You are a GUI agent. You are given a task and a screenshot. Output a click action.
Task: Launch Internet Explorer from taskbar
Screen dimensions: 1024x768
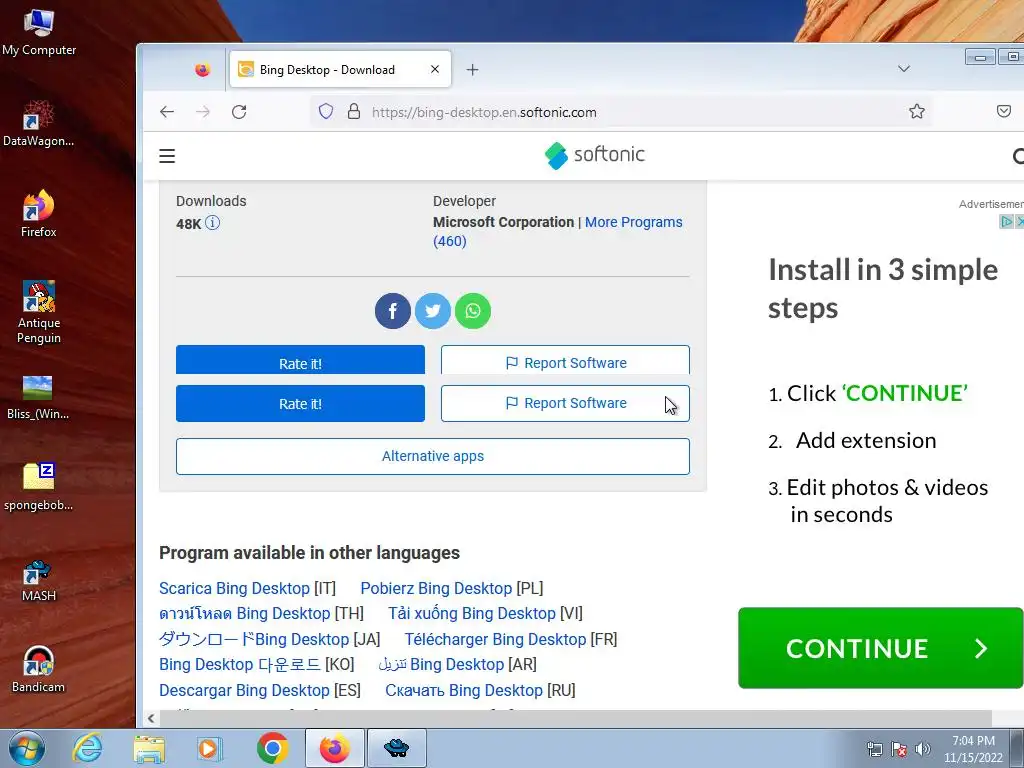pyautogui.click(x=88, y=748)
